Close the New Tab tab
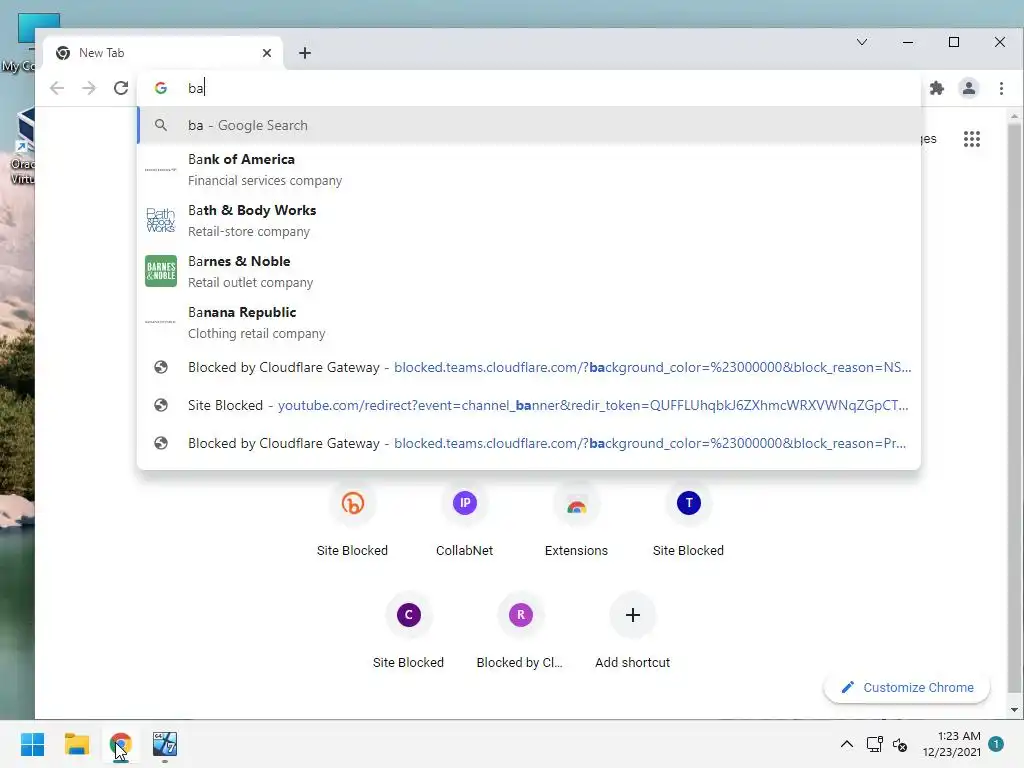The width and height of the screenshot is (1024, 768). click(266, 53)
